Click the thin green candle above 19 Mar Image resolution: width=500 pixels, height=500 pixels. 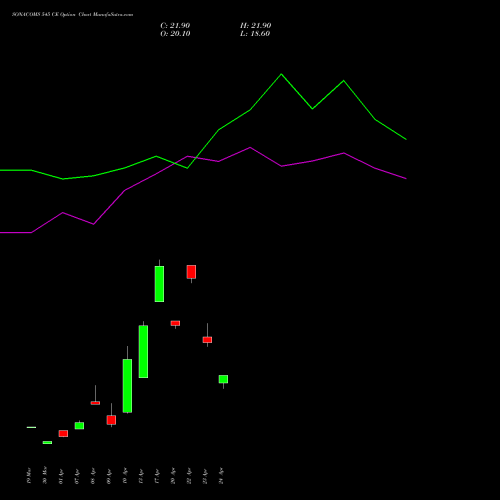31,427
